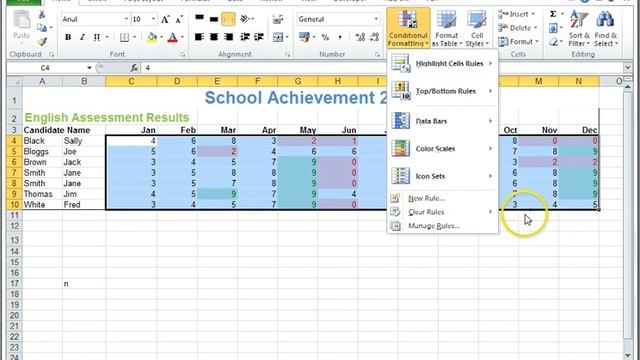
Task: Click Decrease Decimal icon
Action: 374,37
